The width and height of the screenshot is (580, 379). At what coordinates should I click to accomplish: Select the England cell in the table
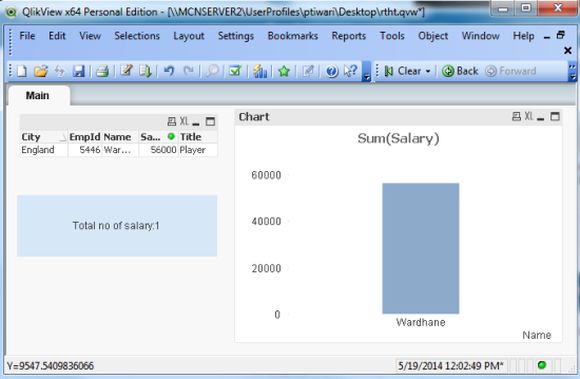pyautogui.click(x=44, y=150)
